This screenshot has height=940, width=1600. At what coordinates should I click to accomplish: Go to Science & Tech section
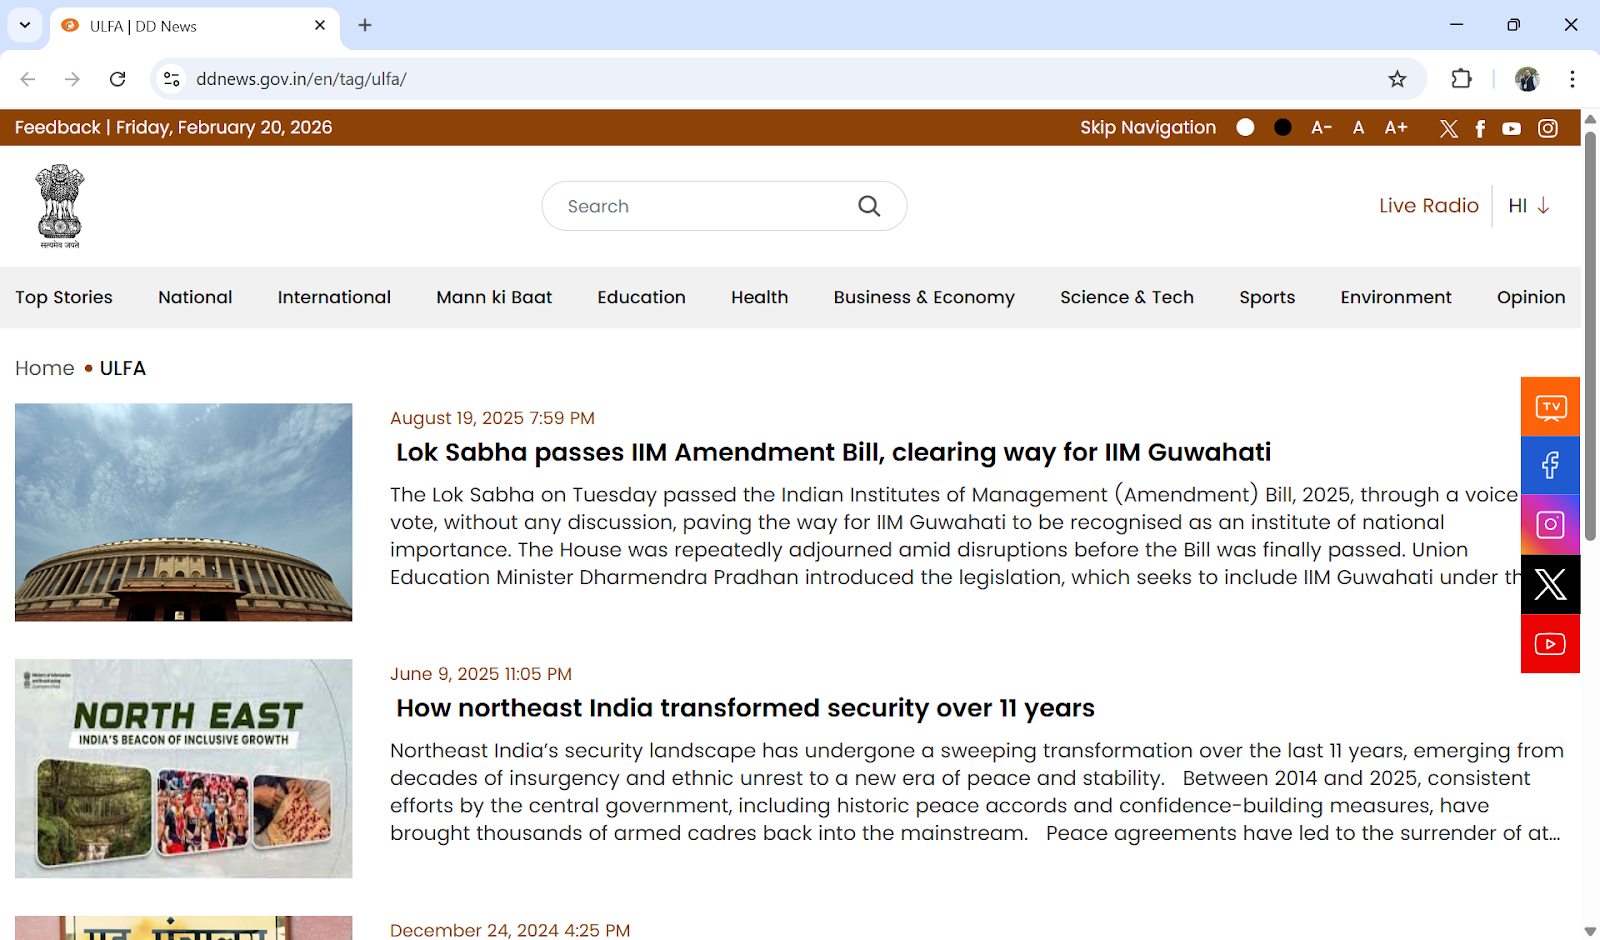pyautogui.click(x=1126, y=297)
